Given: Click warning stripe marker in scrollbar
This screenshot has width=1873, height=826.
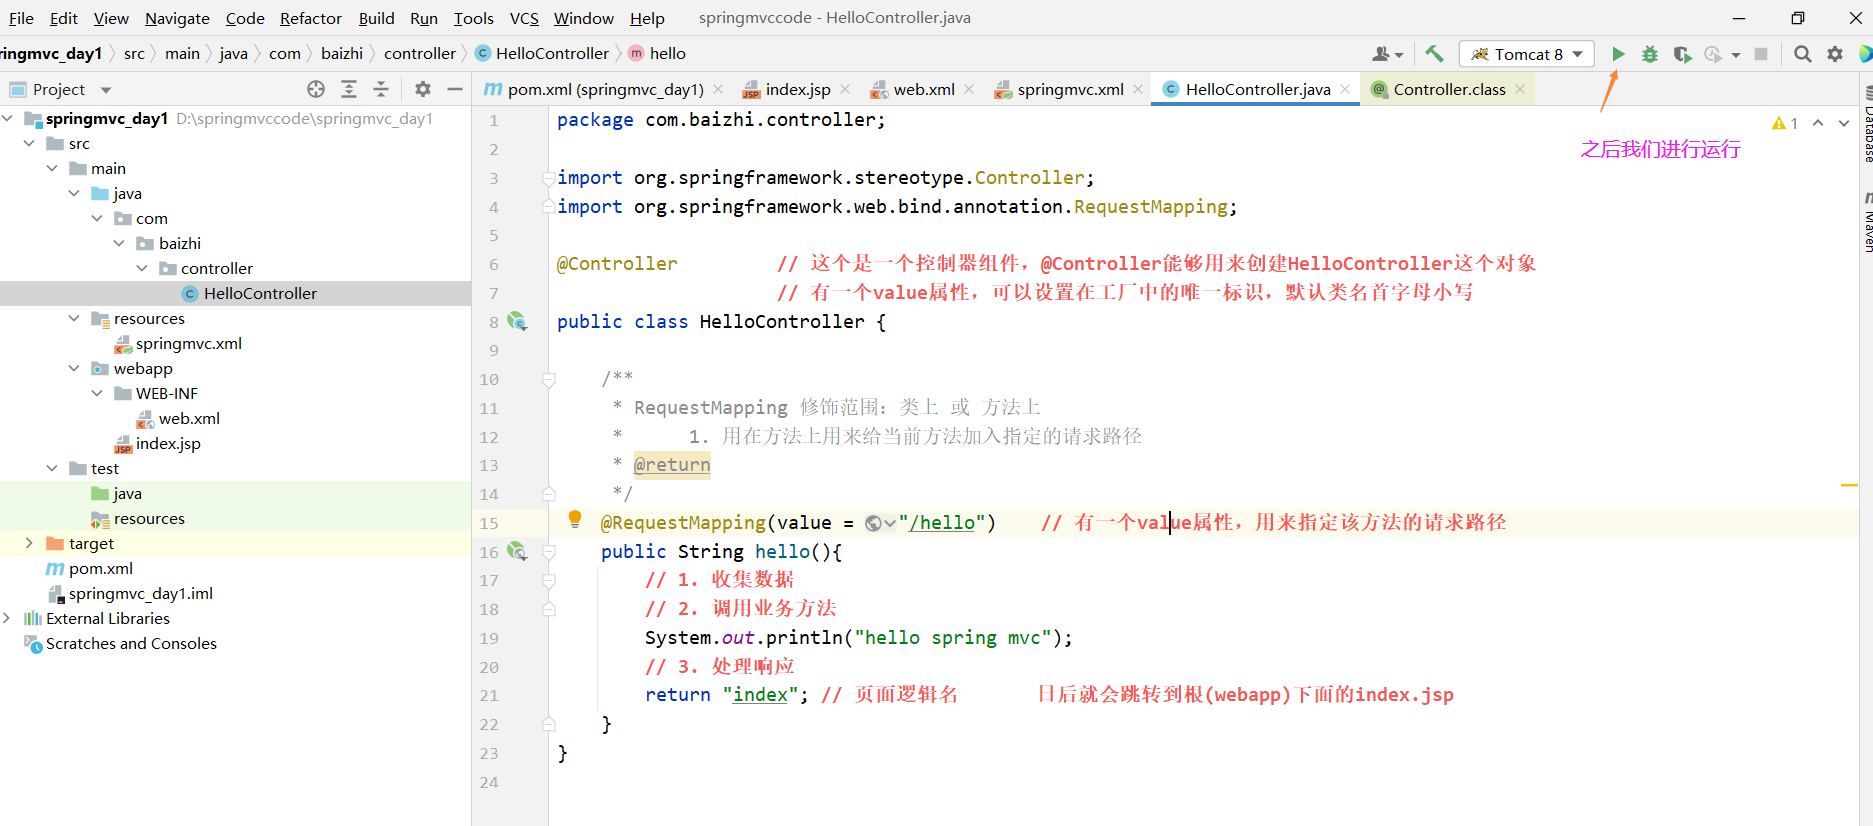Looking at the screenshot, I should tap(1849, 485).
